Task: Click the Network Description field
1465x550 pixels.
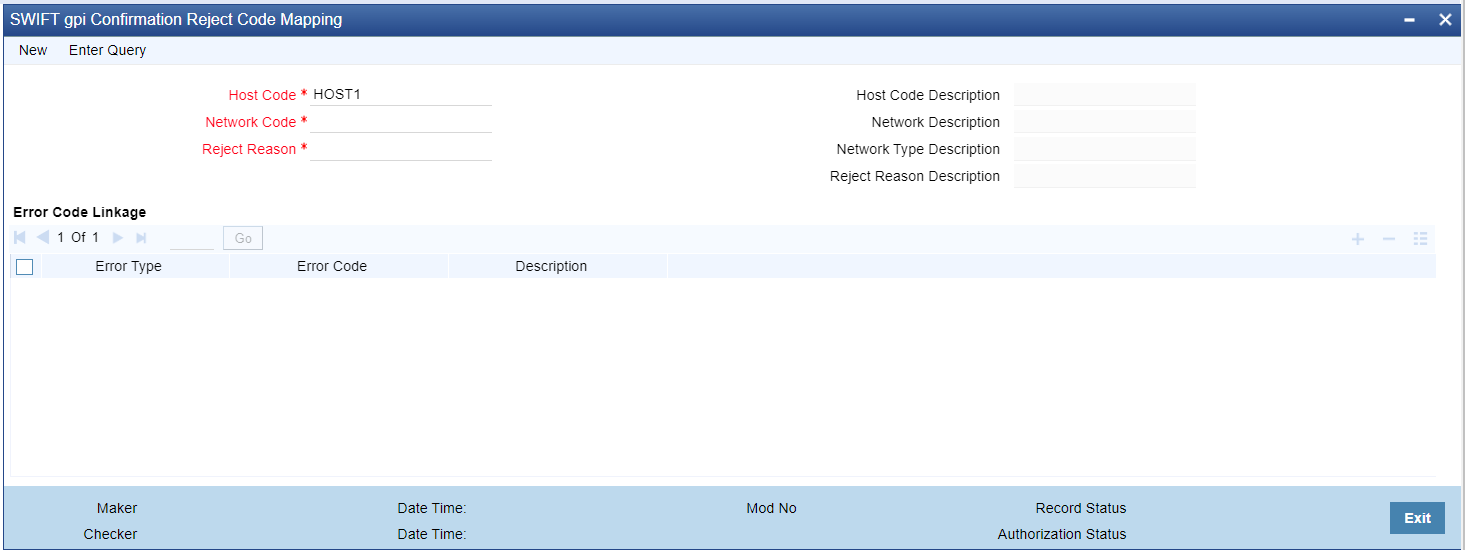Action: [x=1105, y=122]
